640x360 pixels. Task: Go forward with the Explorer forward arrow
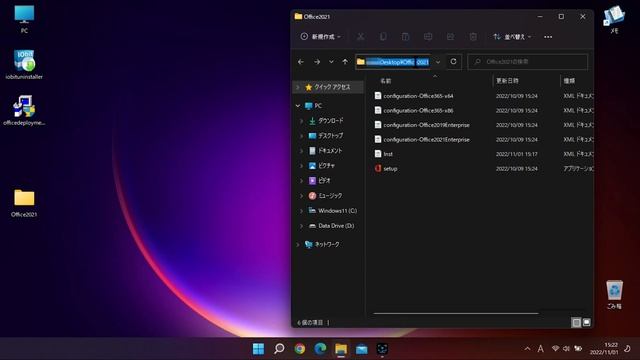point(317,62)
